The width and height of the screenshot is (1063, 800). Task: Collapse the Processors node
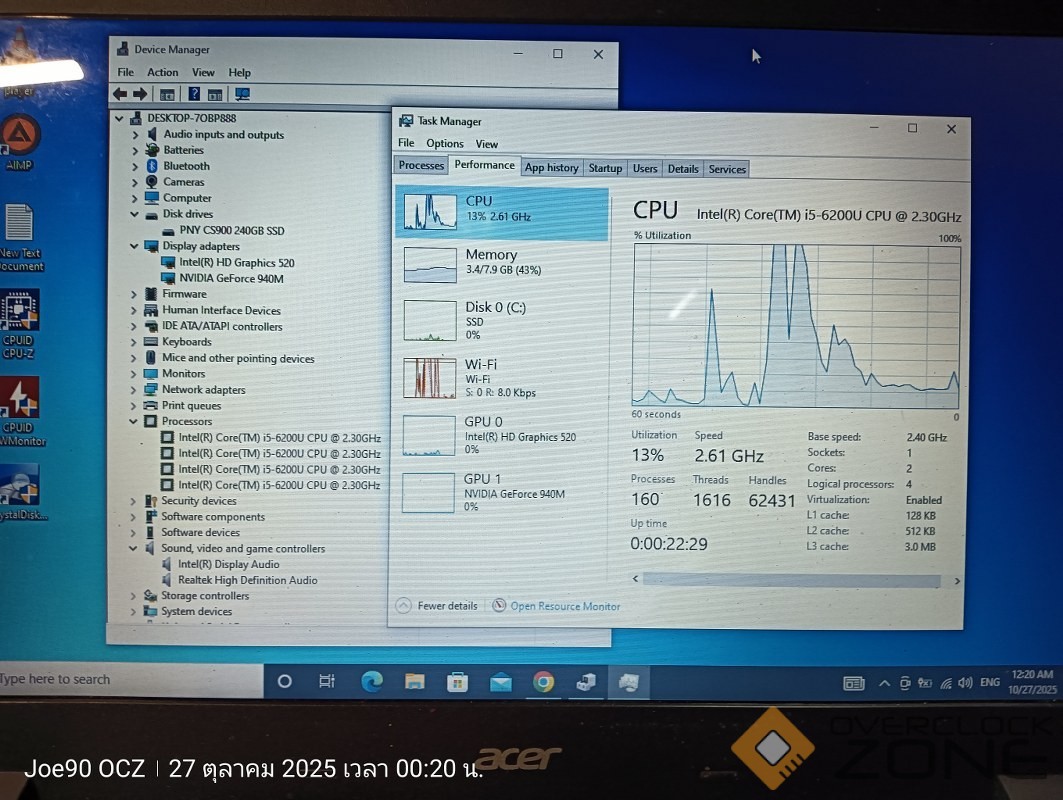[x=134, y=421]
